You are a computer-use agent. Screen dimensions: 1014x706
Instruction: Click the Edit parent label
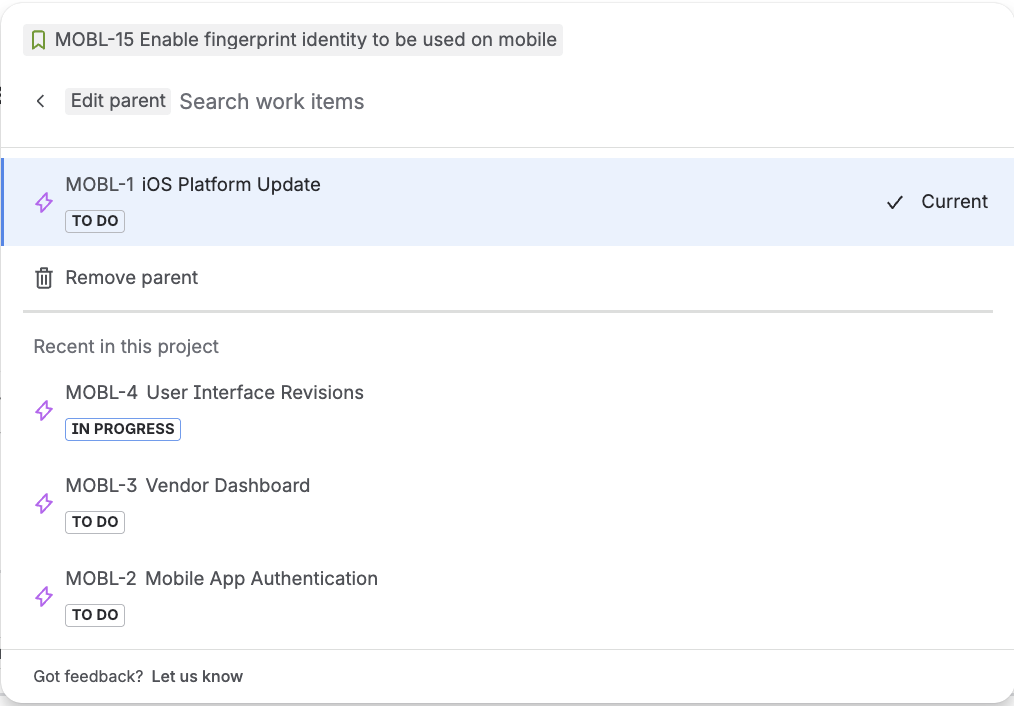[x=118, y=102]
